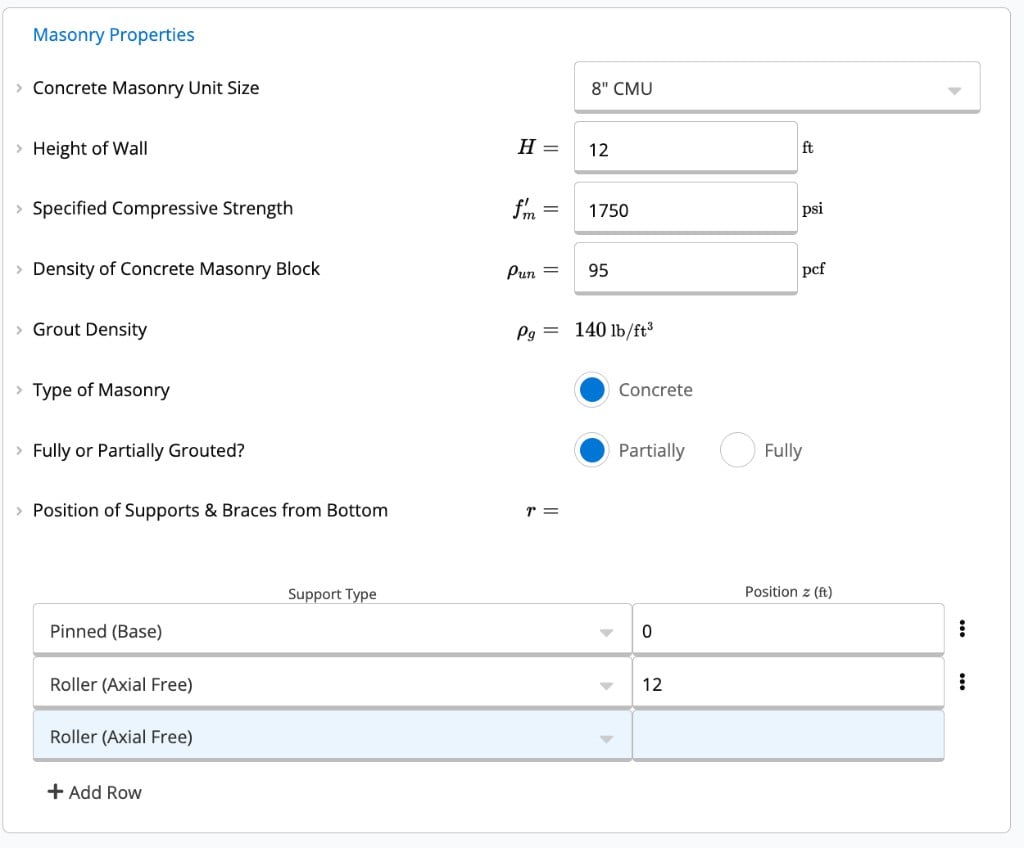Viewport: 1024px width, 848px height.
Task: Click the Masonry Properties heading
Action: [x=114, y=35]
